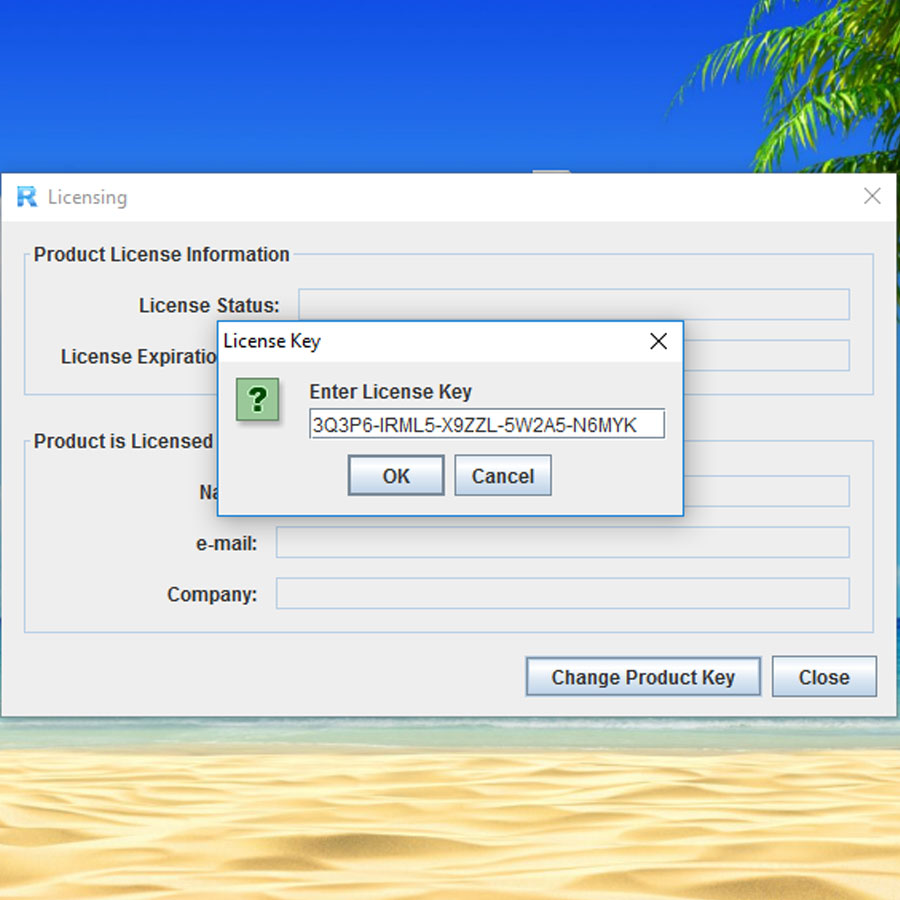Close the License Key dialog
Screen dimensions: 900x900
(658, 341)
